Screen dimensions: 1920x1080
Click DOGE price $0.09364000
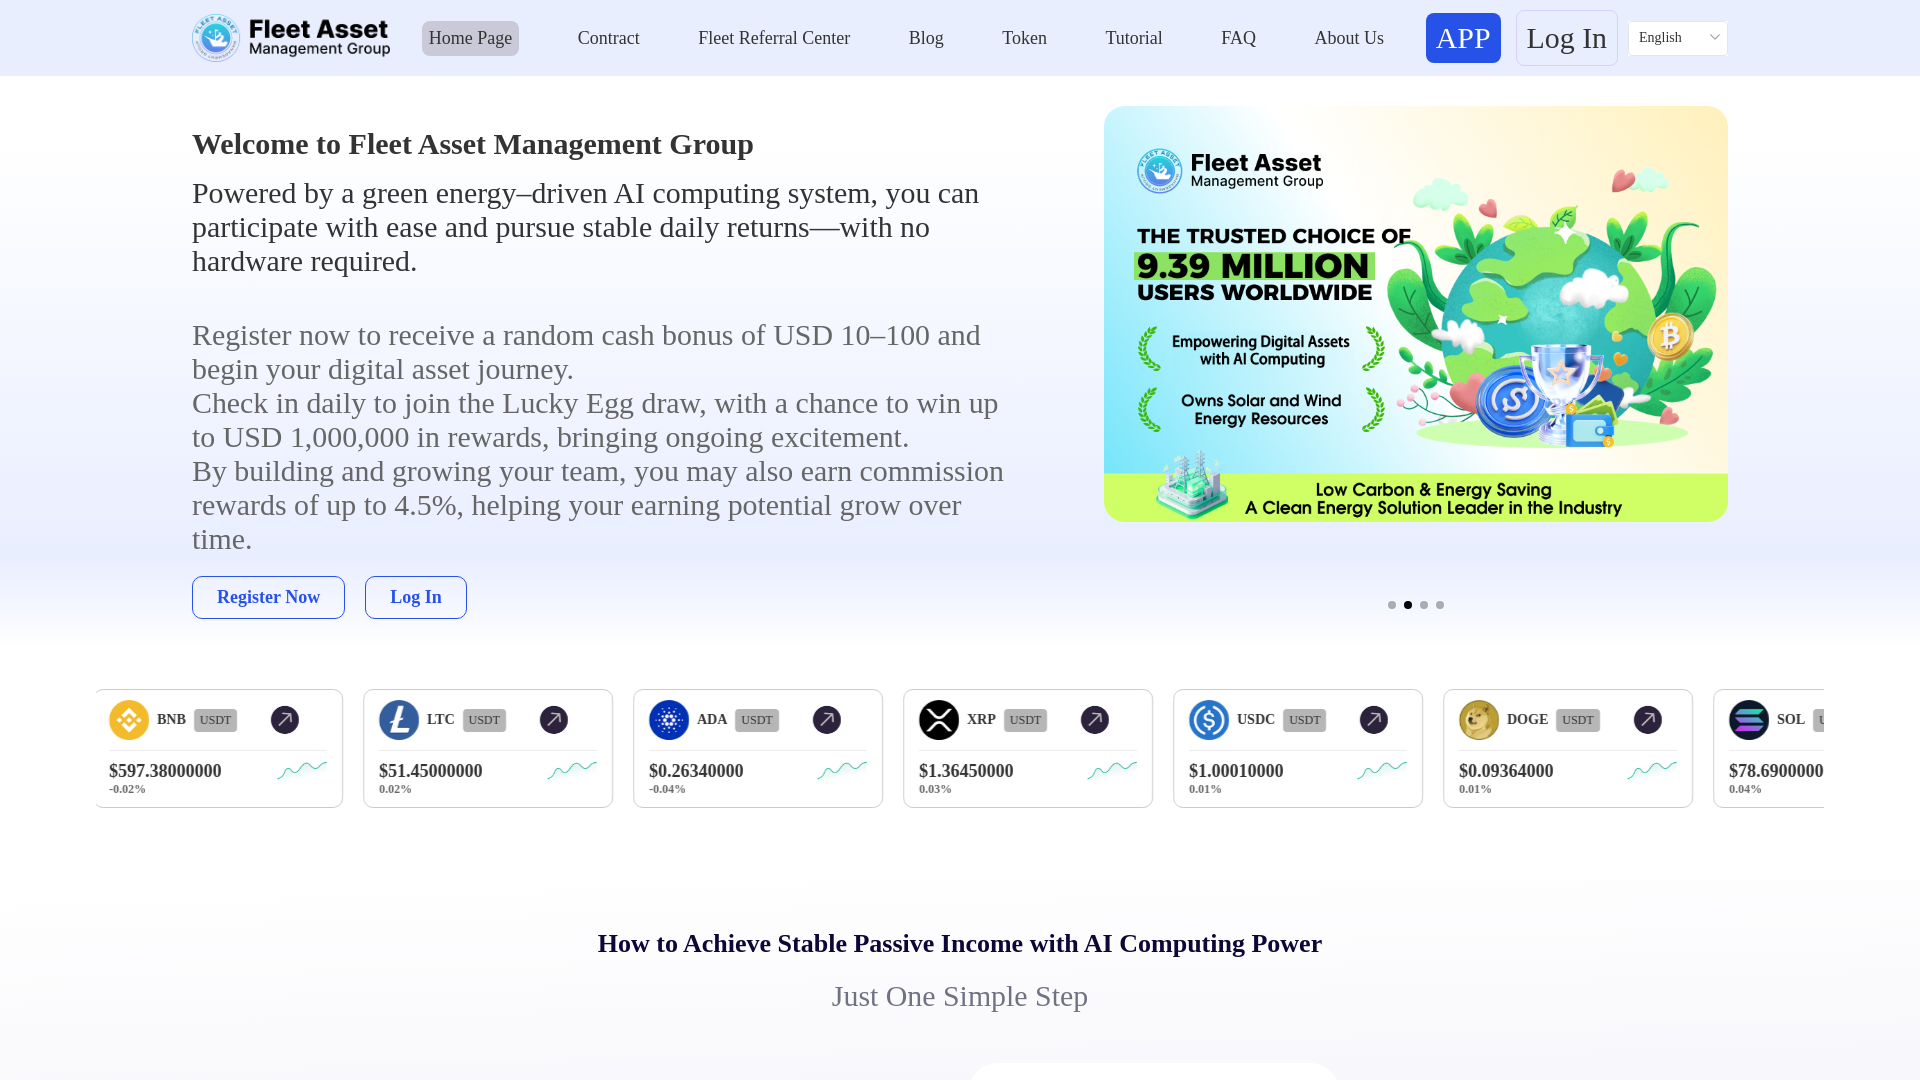click(1506, 771)
